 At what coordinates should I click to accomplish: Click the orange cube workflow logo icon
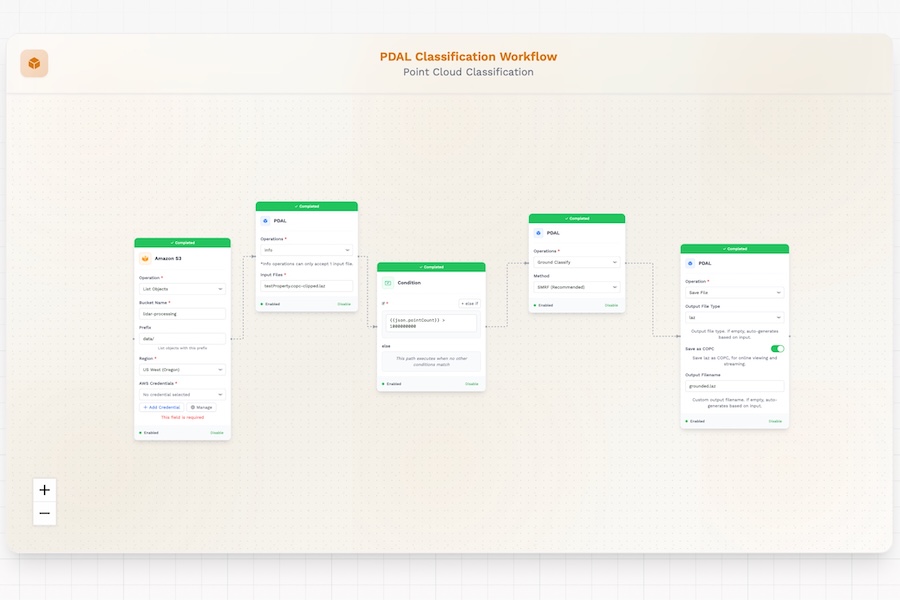tap(34, 64)
